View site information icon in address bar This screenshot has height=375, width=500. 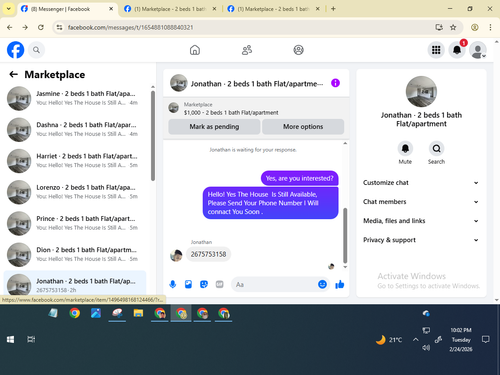(x=59, y=27)
